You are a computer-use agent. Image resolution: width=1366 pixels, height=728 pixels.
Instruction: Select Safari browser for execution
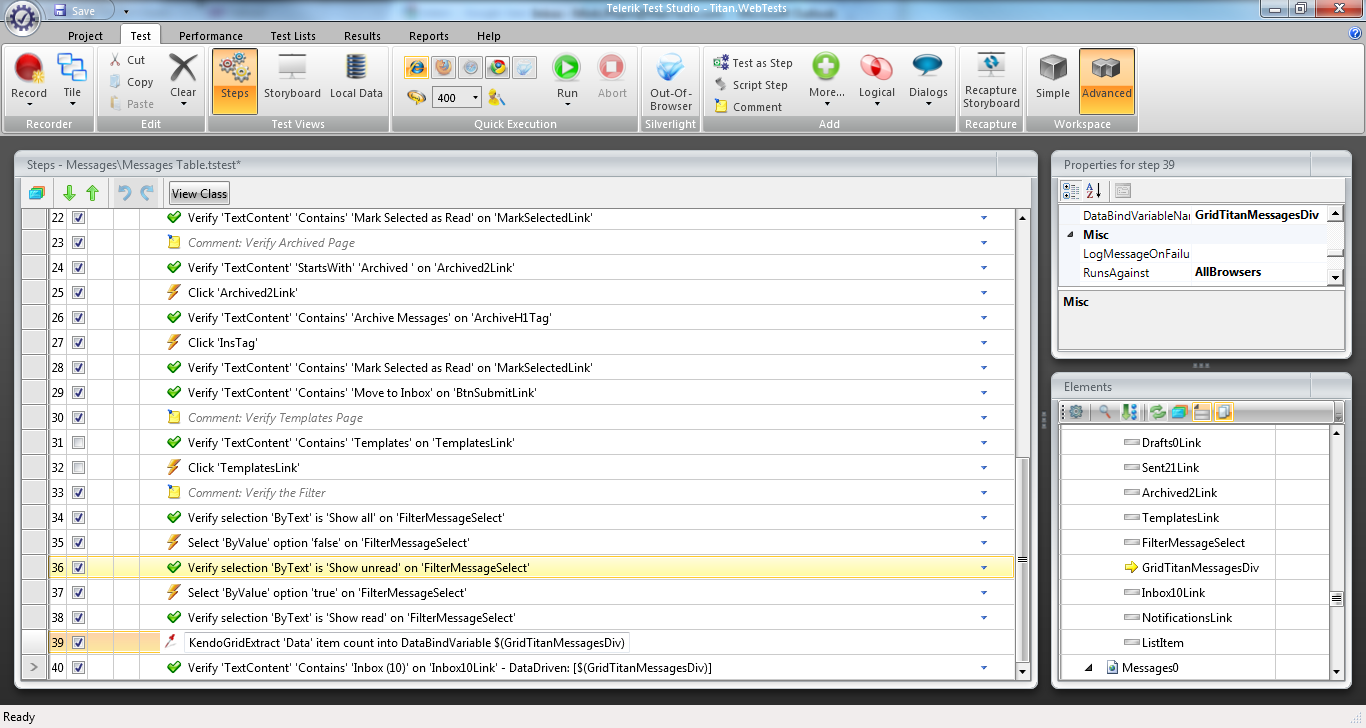click(471, 68)
